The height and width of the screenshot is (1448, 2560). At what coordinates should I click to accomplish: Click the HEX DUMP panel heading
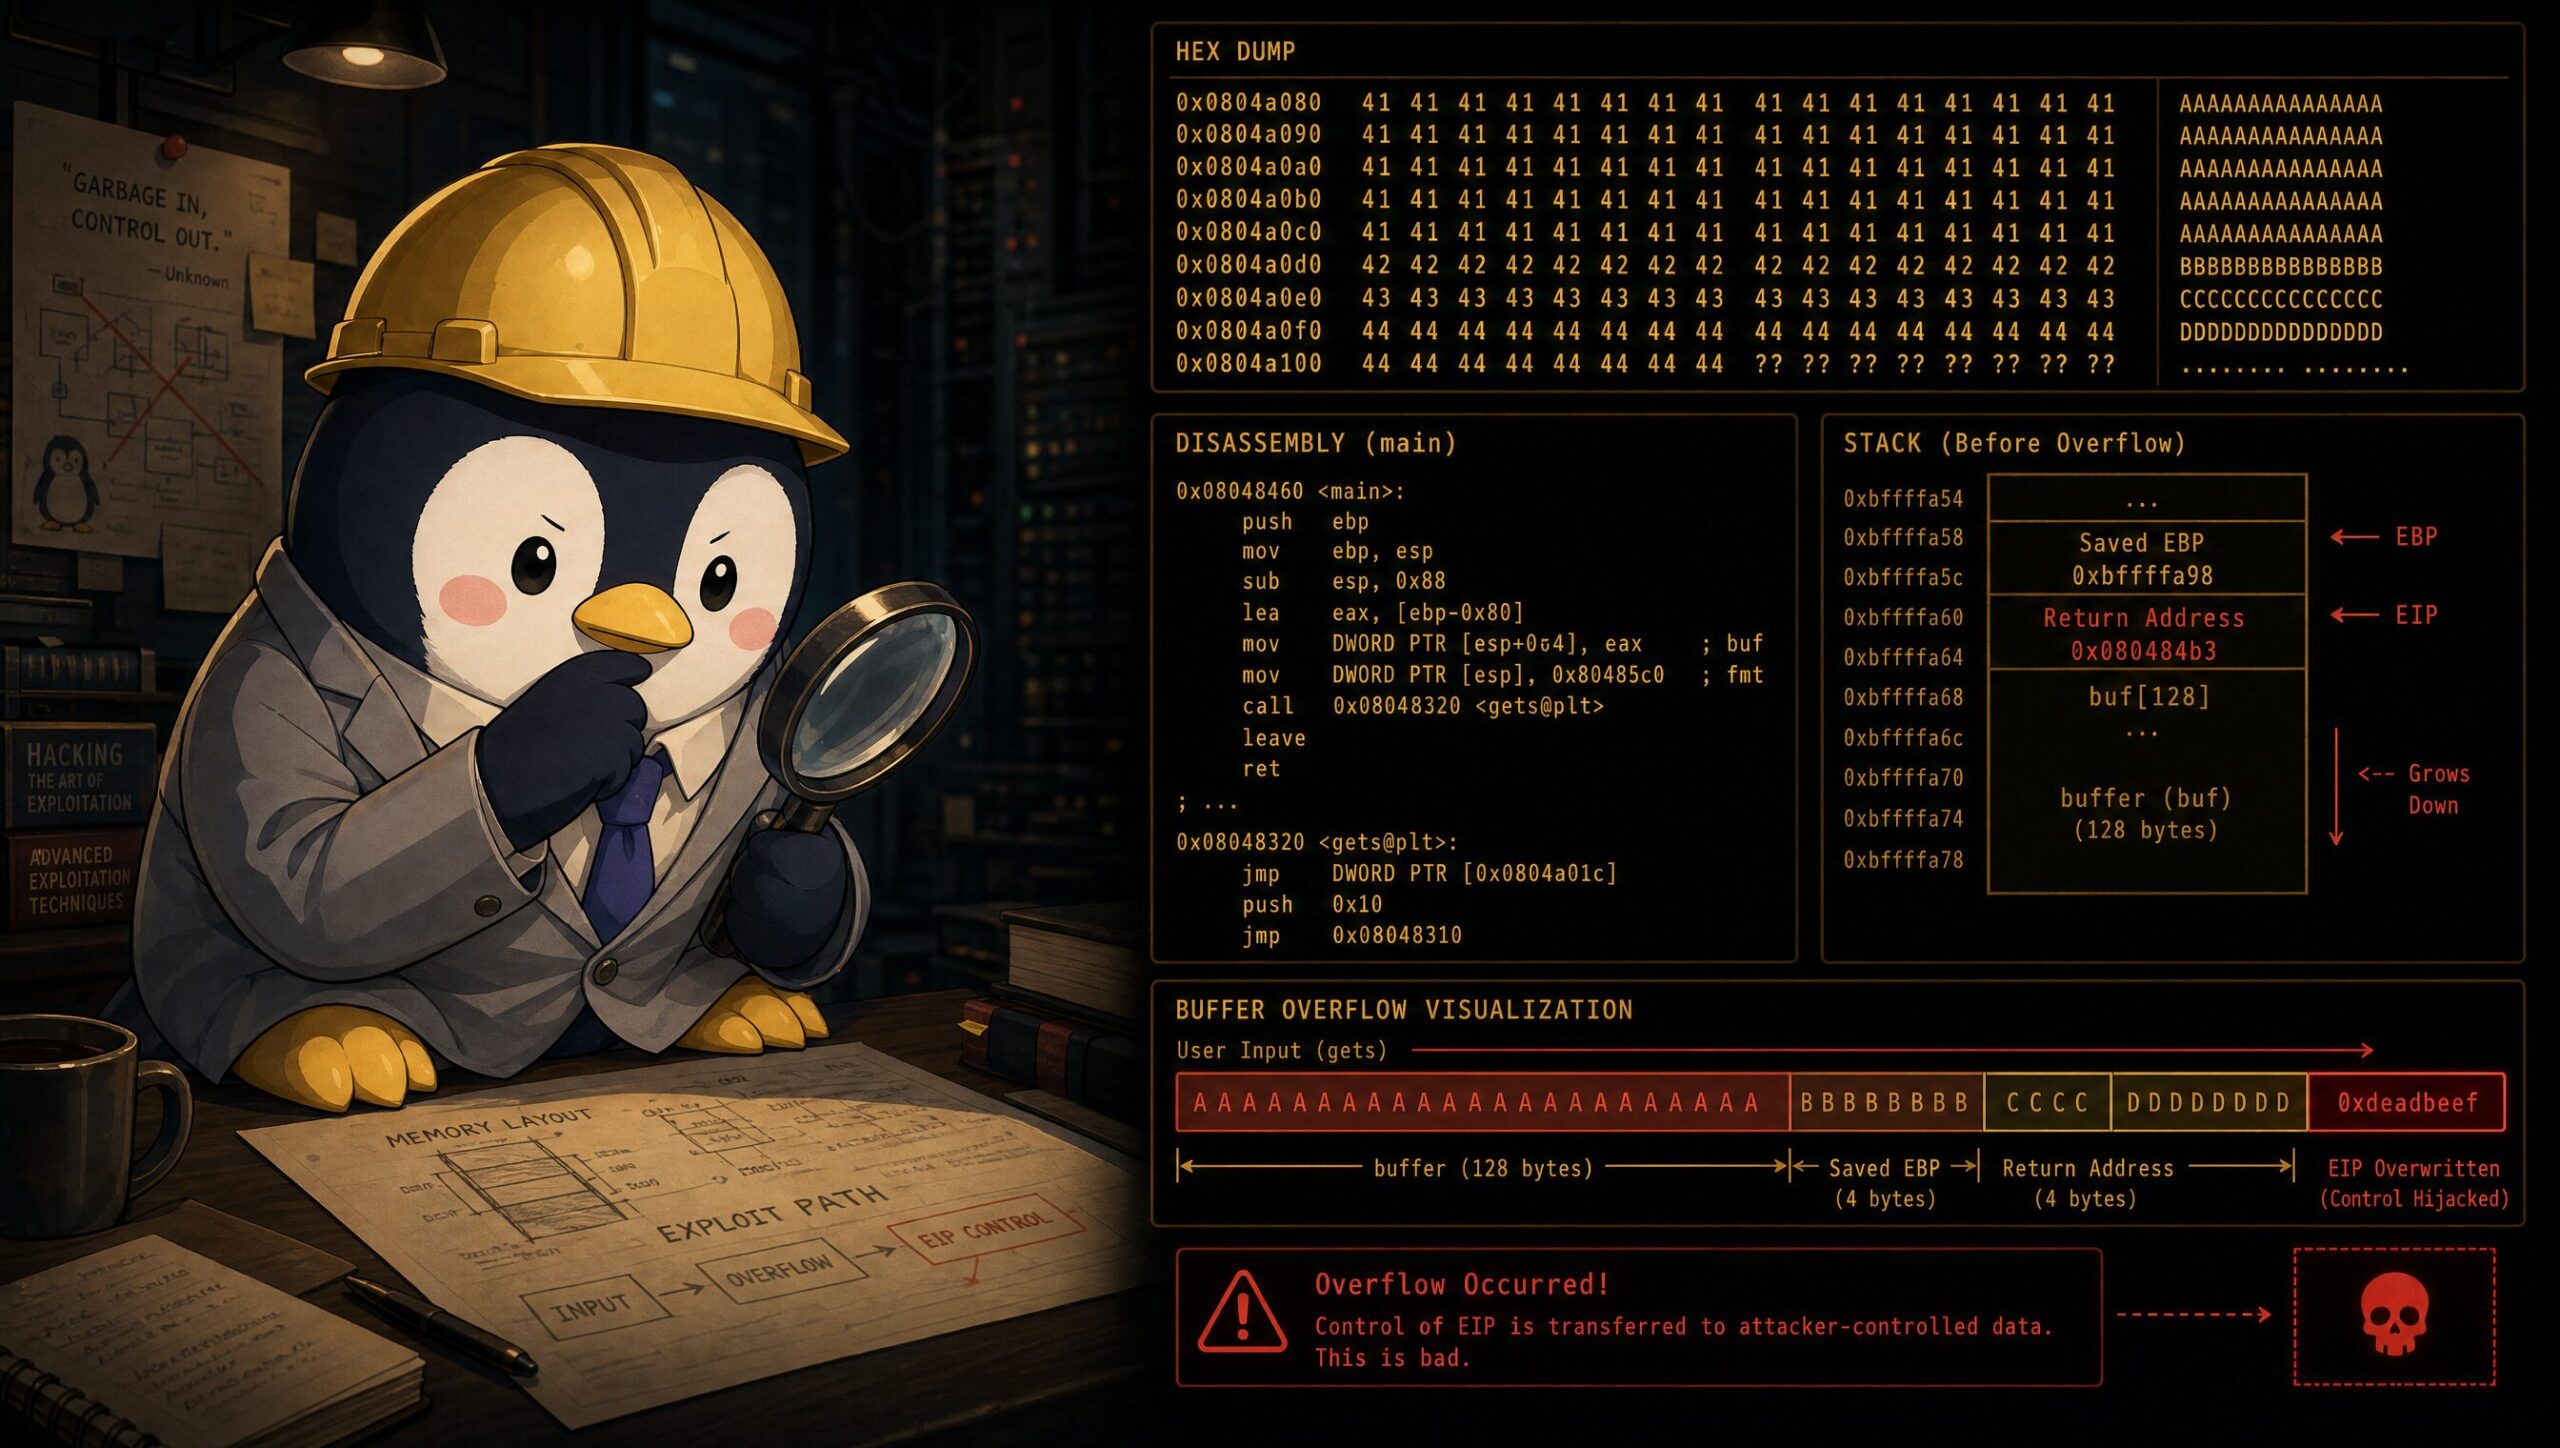tap(1235, 52)
